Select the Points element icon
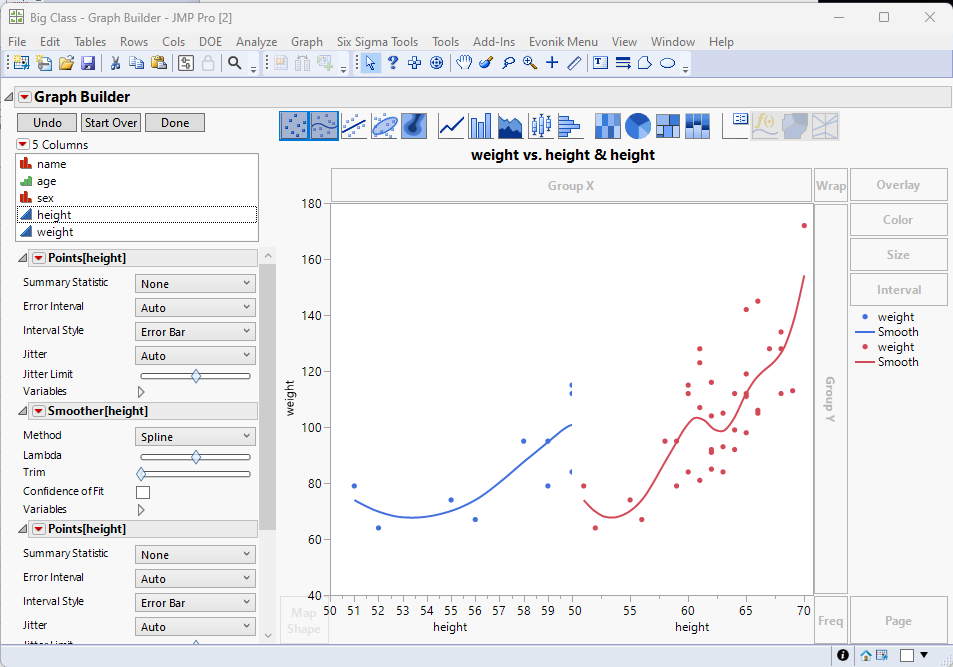The image size is (953, 667). [x=294, y=126]
